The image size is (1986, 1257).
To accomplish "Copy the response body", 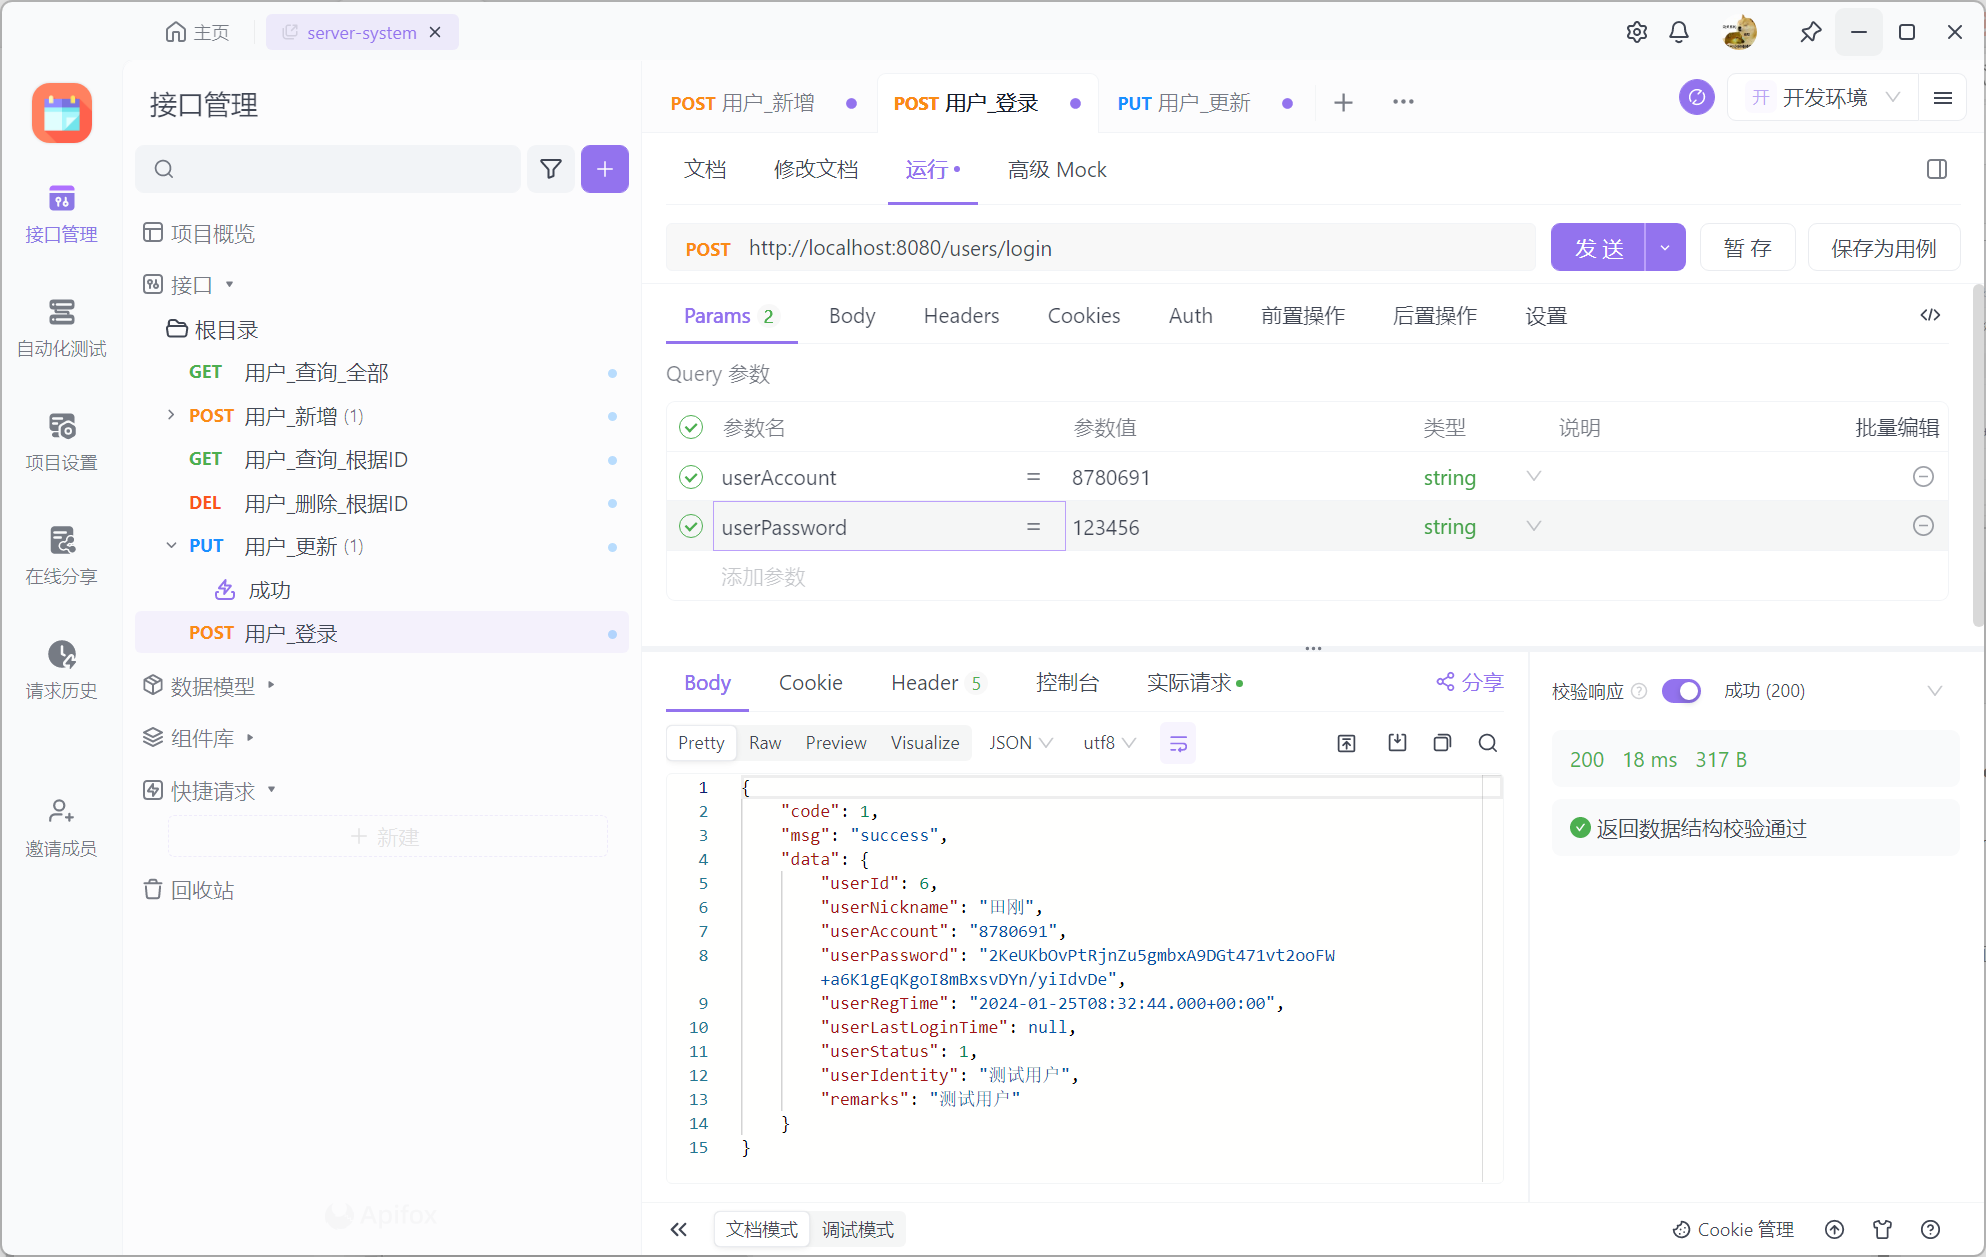I will (1442, 743).
